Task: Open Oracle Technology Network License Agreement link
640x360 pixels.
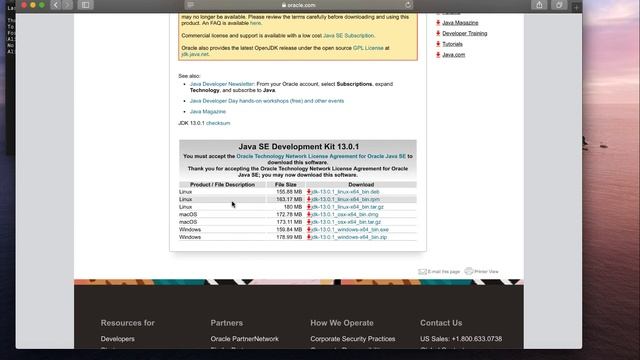Action: (321, 156)
